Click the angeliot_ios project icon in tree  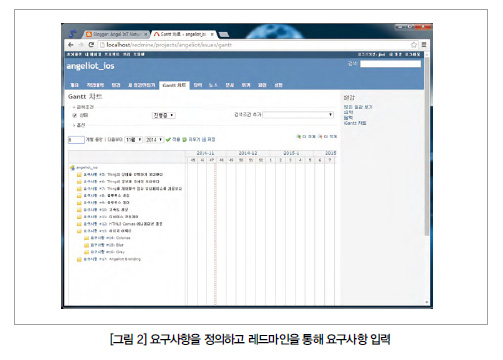coord(72,168)
